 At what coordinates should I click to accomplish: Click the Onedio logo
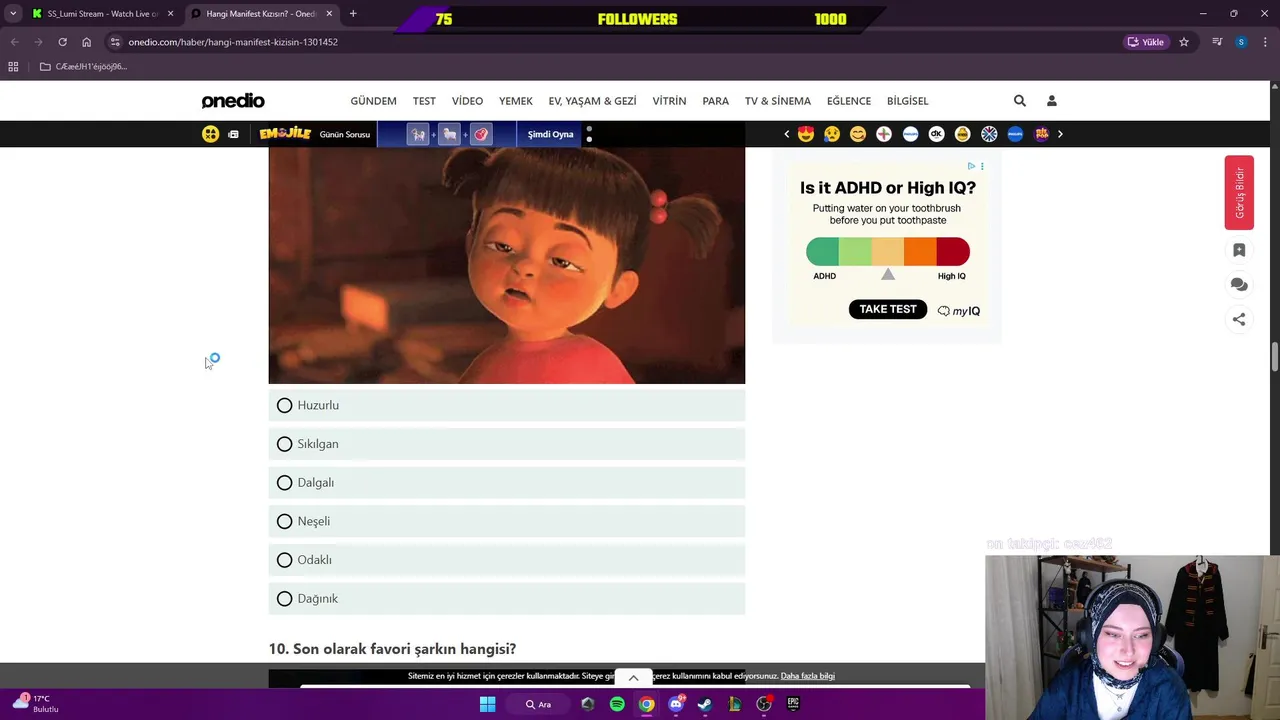pos(233,101)
